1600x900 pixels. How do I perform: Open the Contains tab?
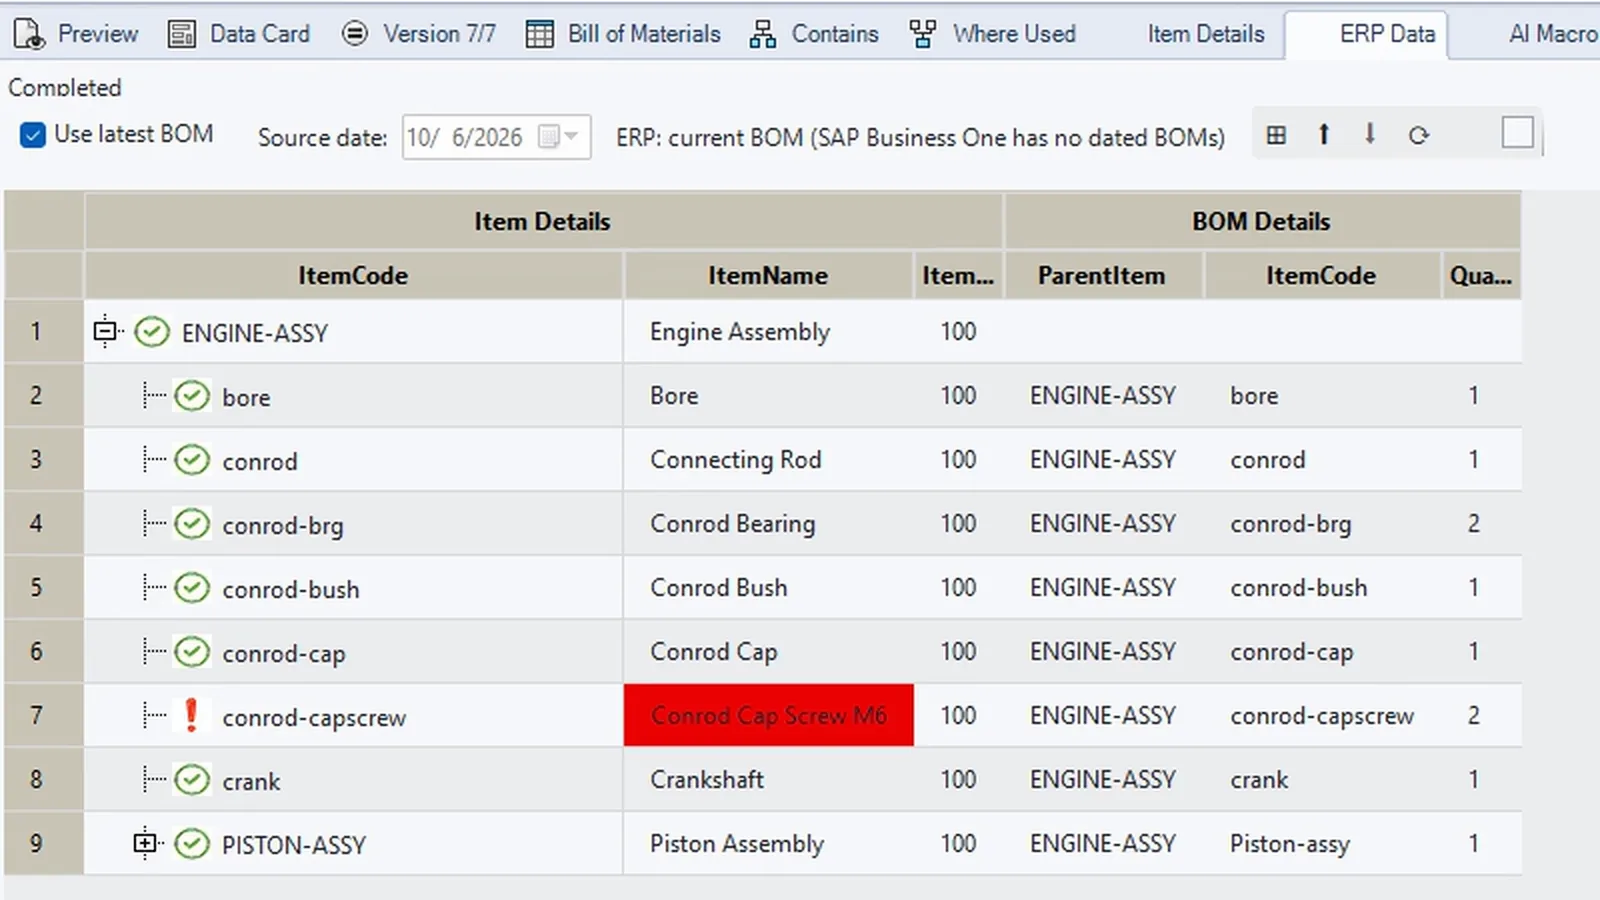[814, 34]
